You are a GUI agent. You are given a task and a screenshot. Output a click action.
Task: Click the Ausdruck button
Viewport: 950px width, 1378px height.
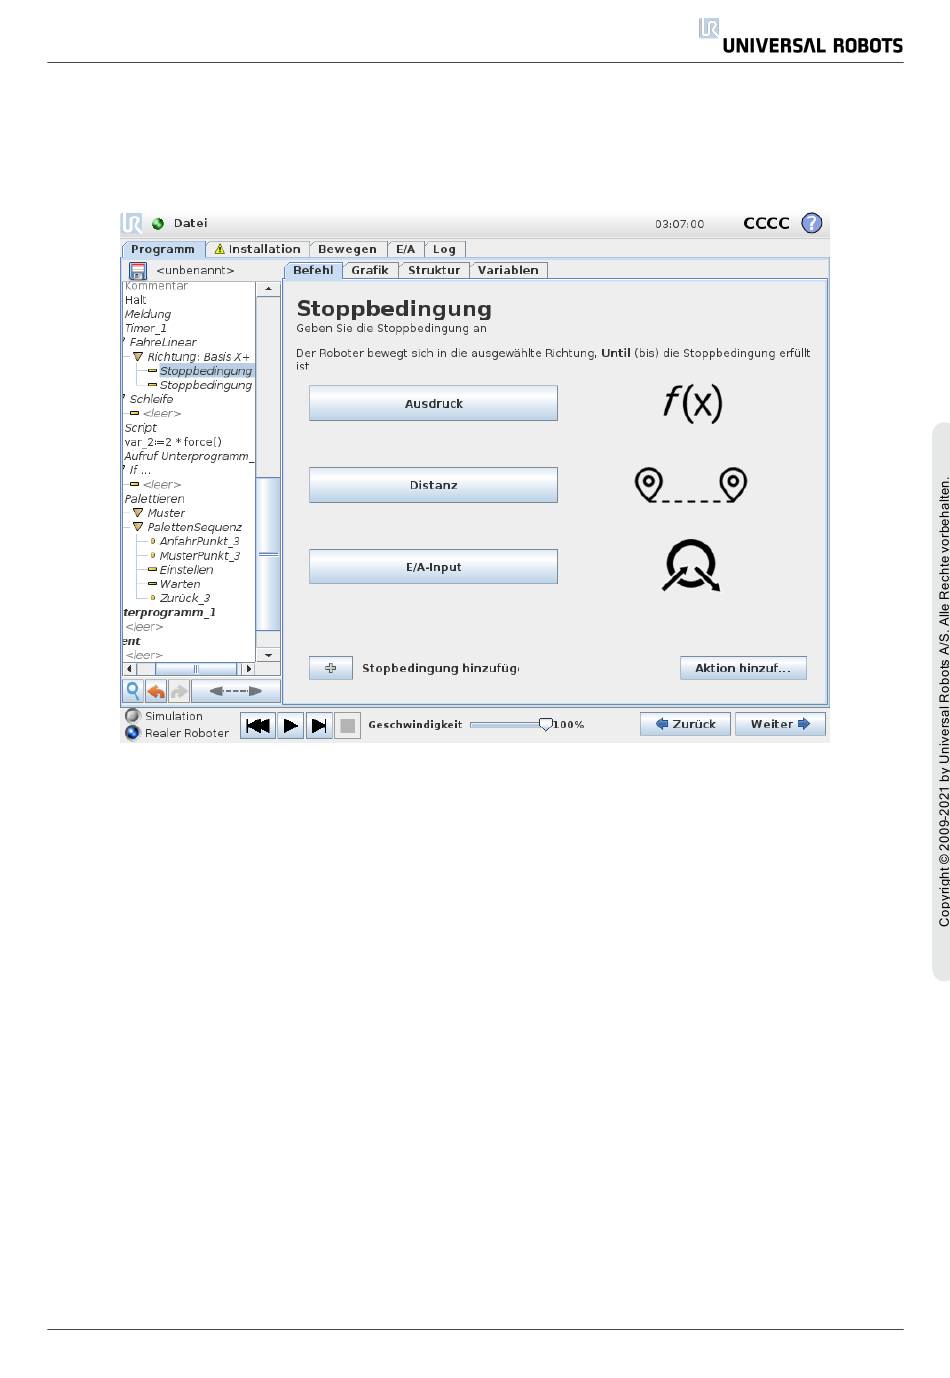click(x=433, y=404)
